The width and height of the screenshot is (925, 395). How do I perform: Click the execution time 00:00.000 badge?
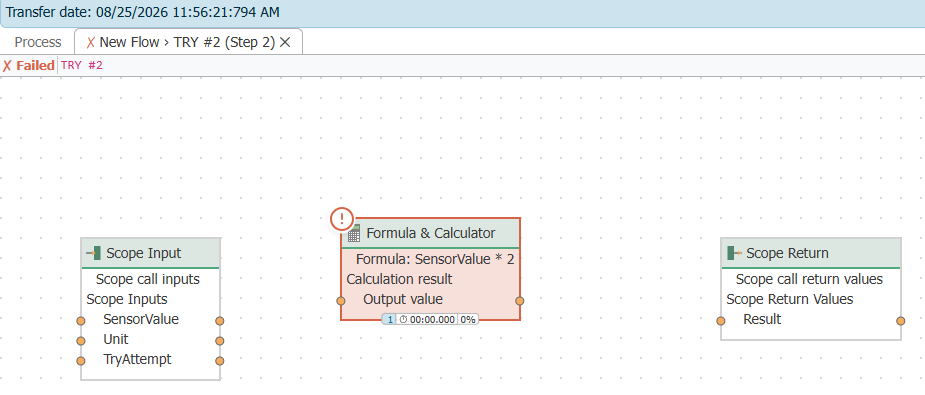427,320
